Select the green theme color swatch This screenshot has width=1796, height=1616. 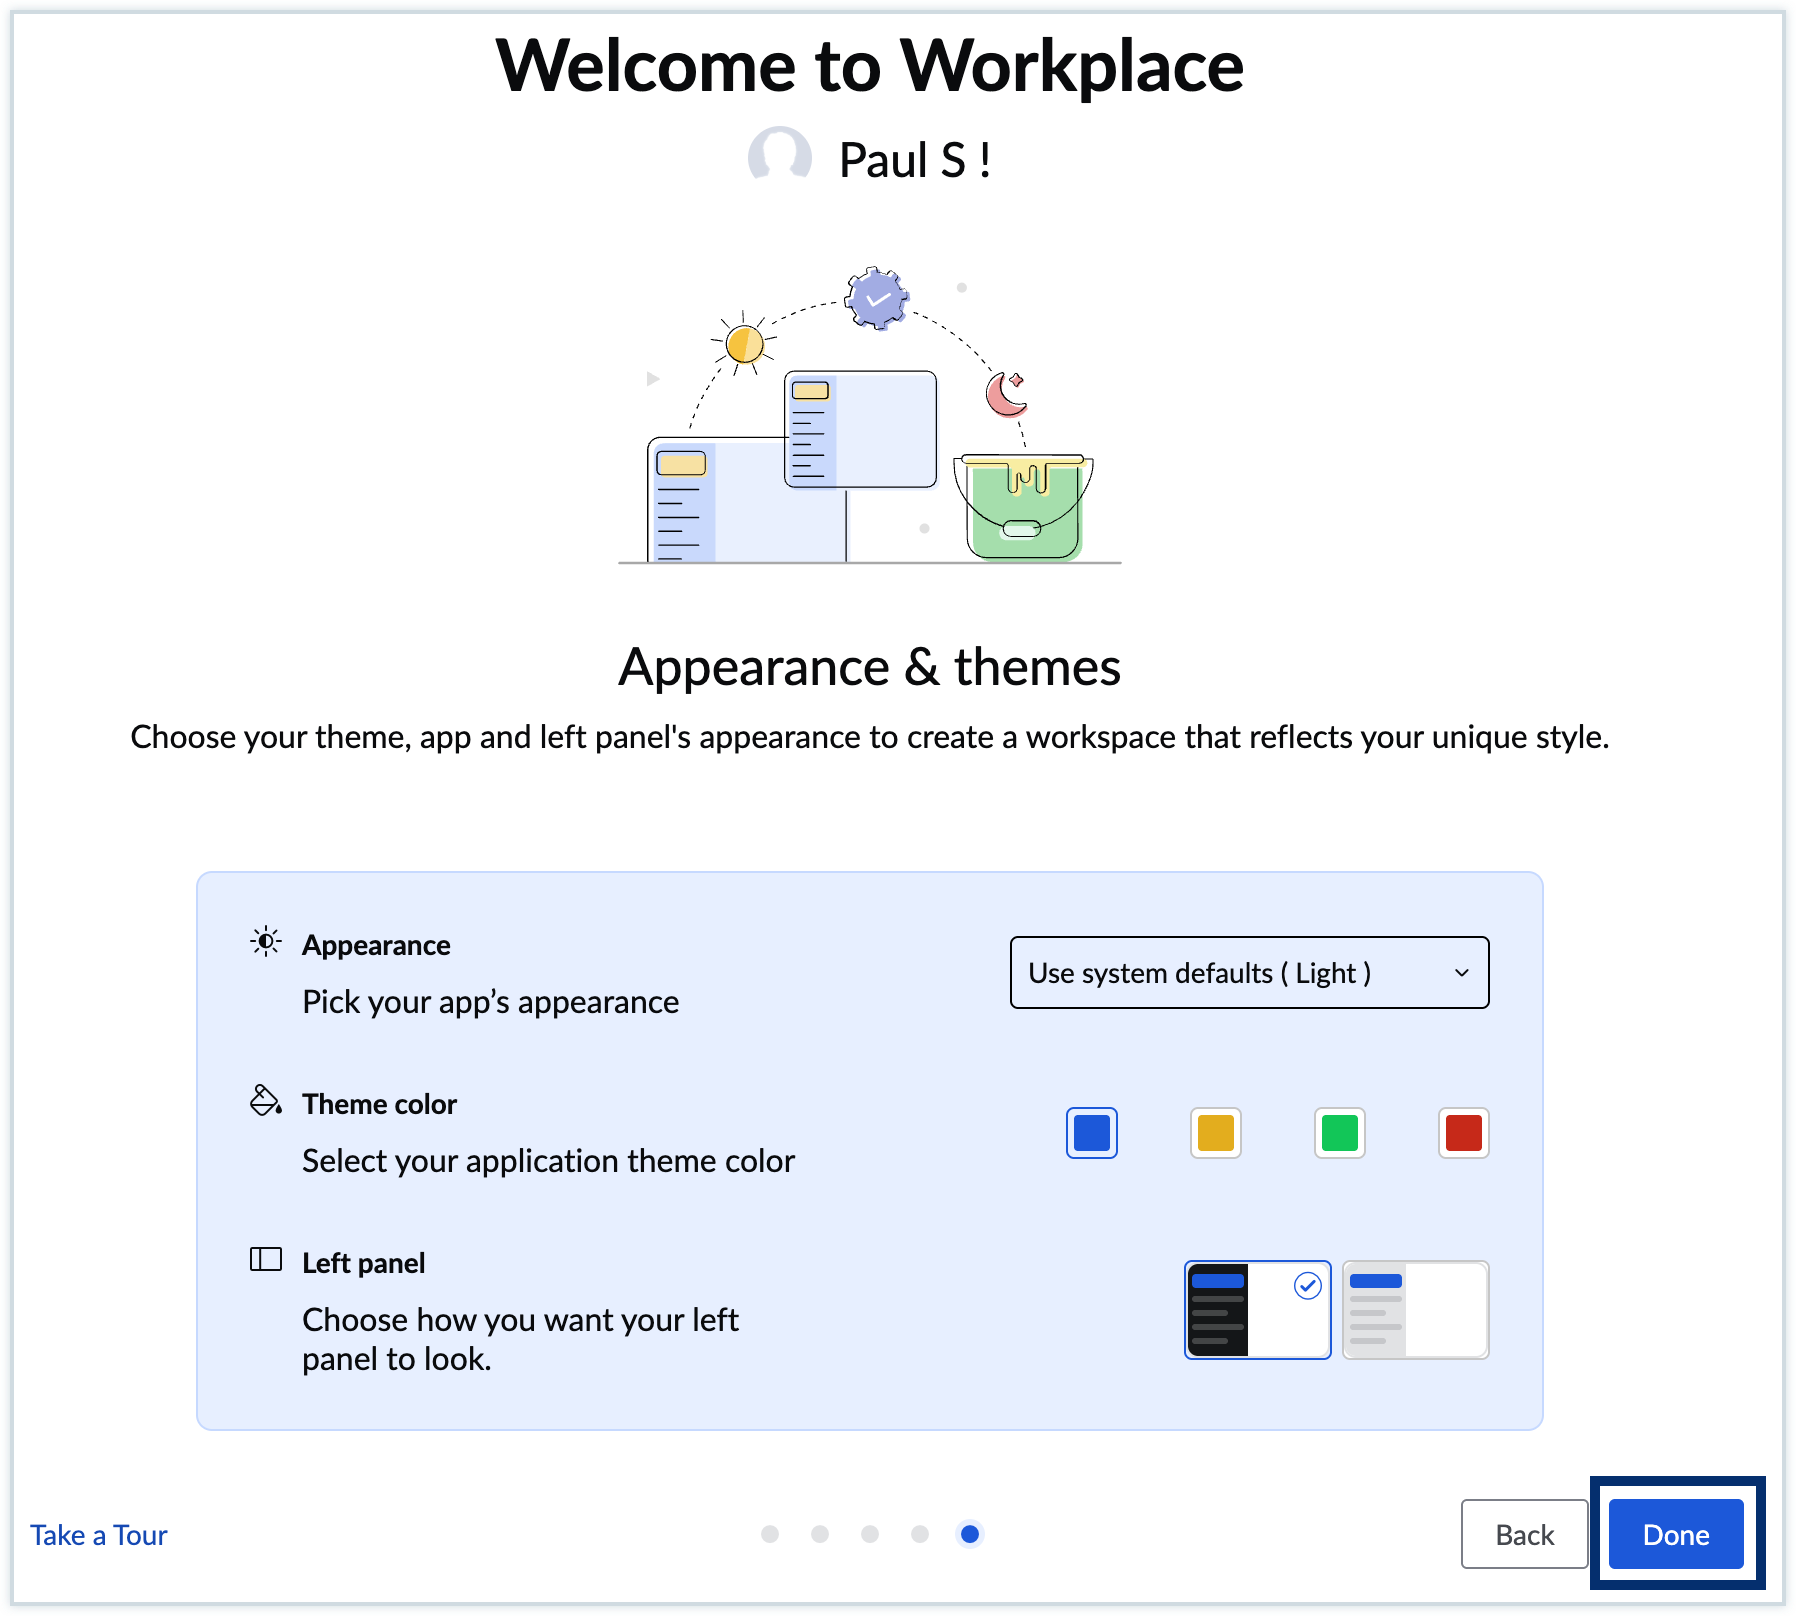click(x=1339, y=1133)
